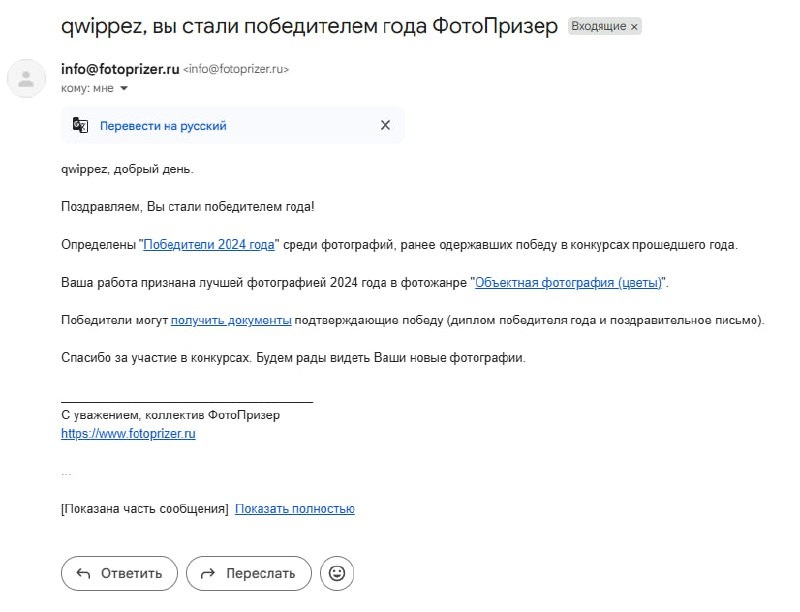Click the translate icon in the banner
Viewport: 800px width, 612px height.
pos(80,125)
